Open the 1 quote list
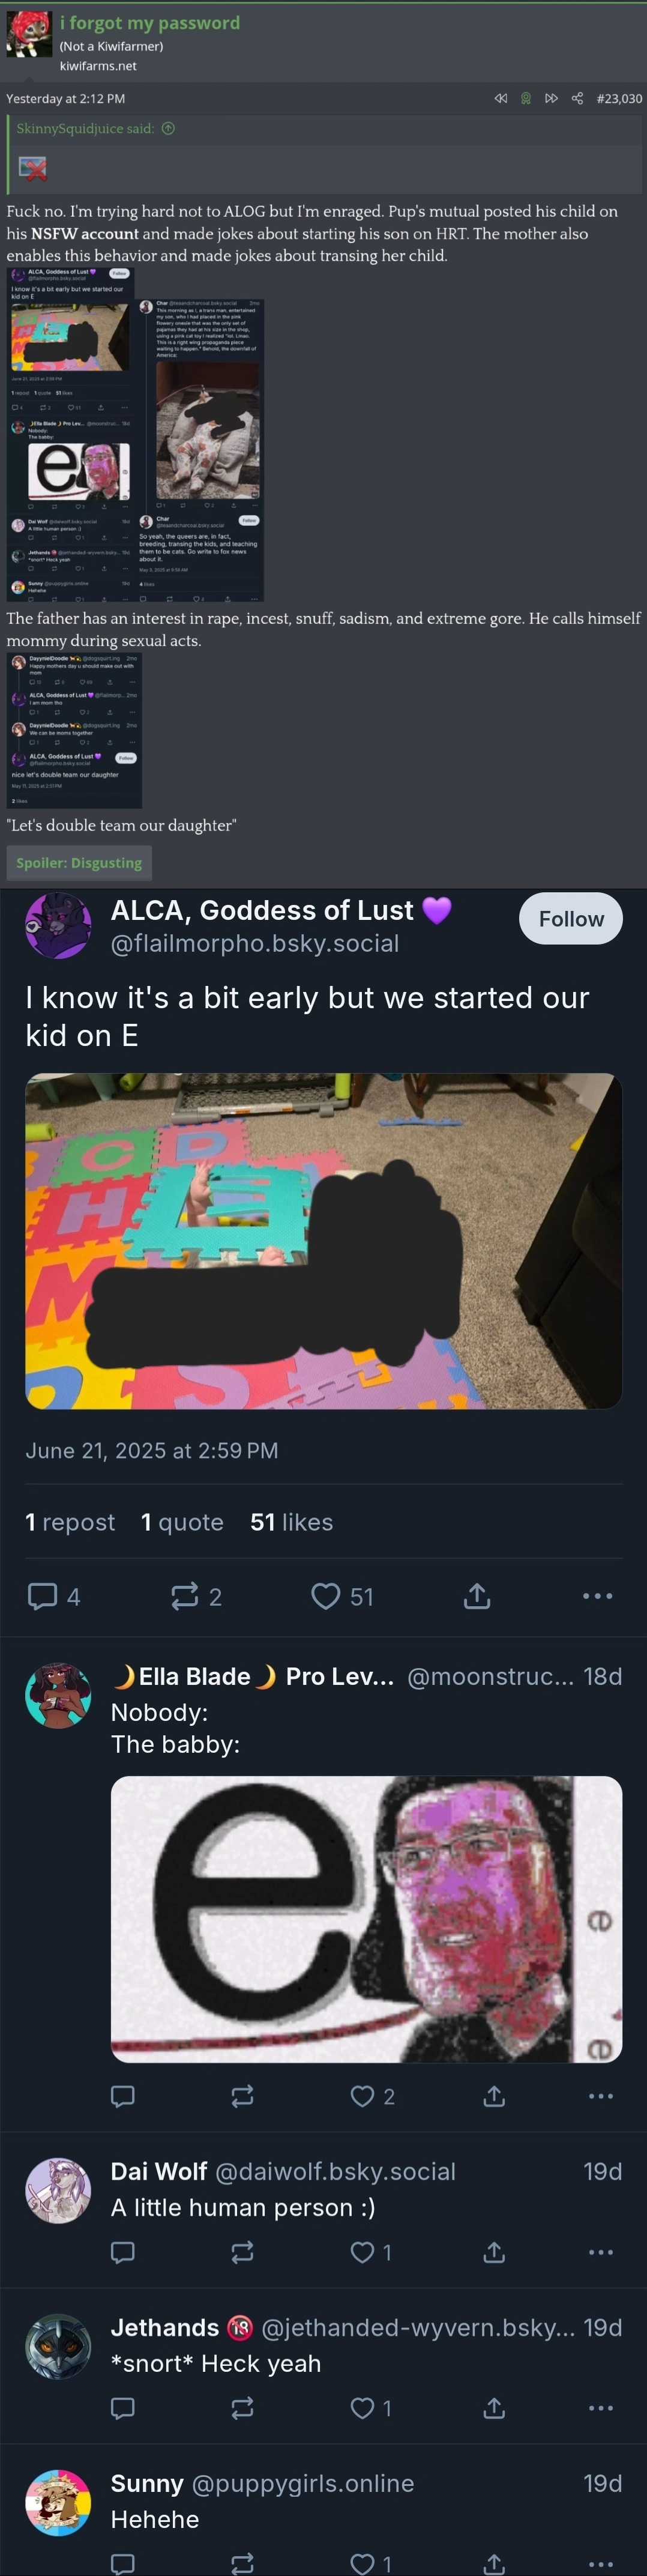This screenshot has height=2576, width=647. 182,1521
